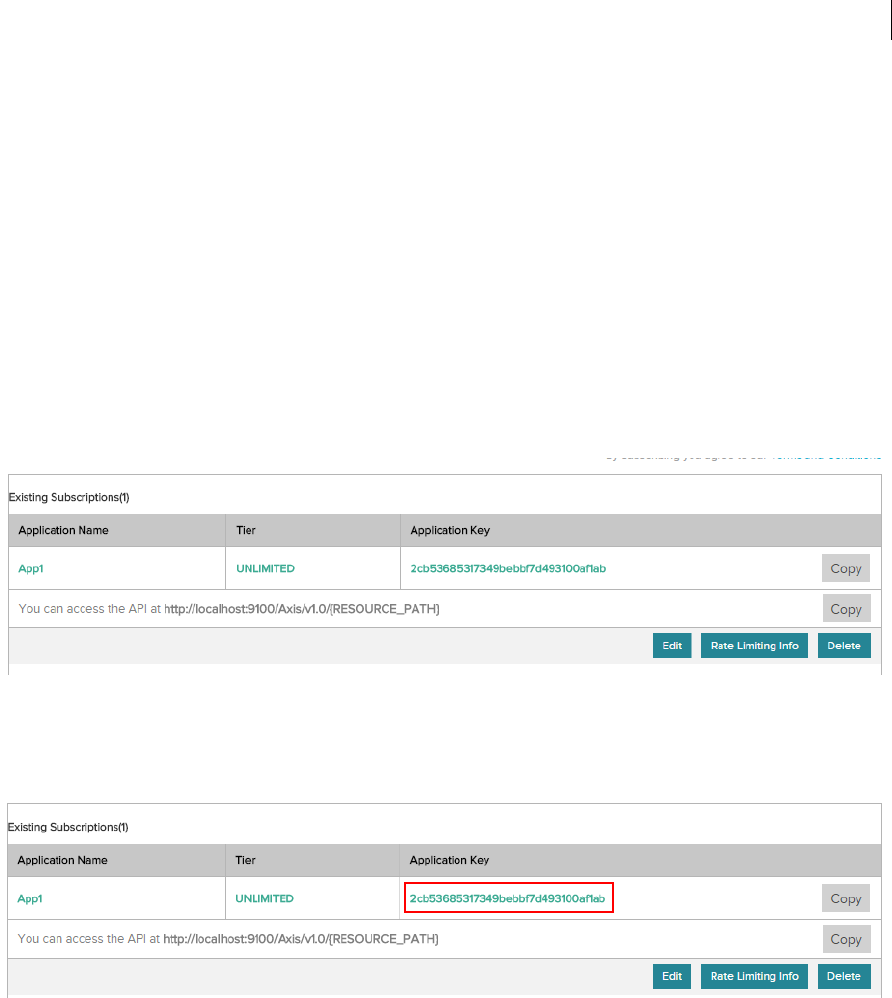The width and height of the screenshot is (892, 998).
Task: Click the highlighted application key in lower table
Action: coord(507,898)
